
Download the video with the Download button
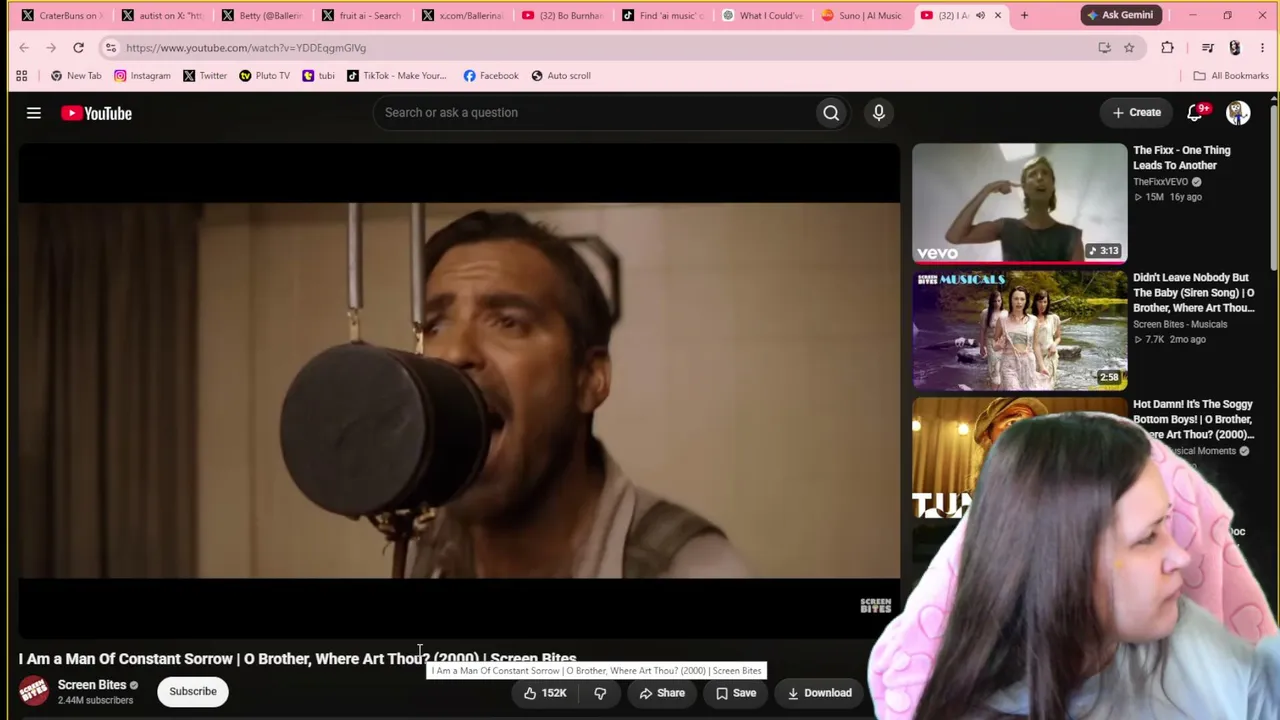(819, 693)
